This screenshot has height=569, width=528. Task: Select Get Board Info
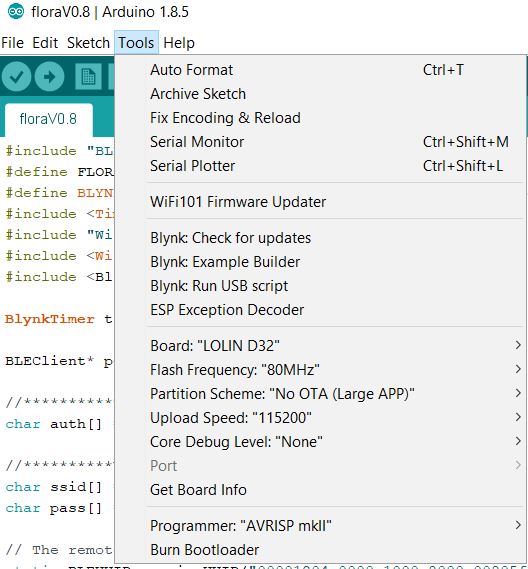point(320,490)
